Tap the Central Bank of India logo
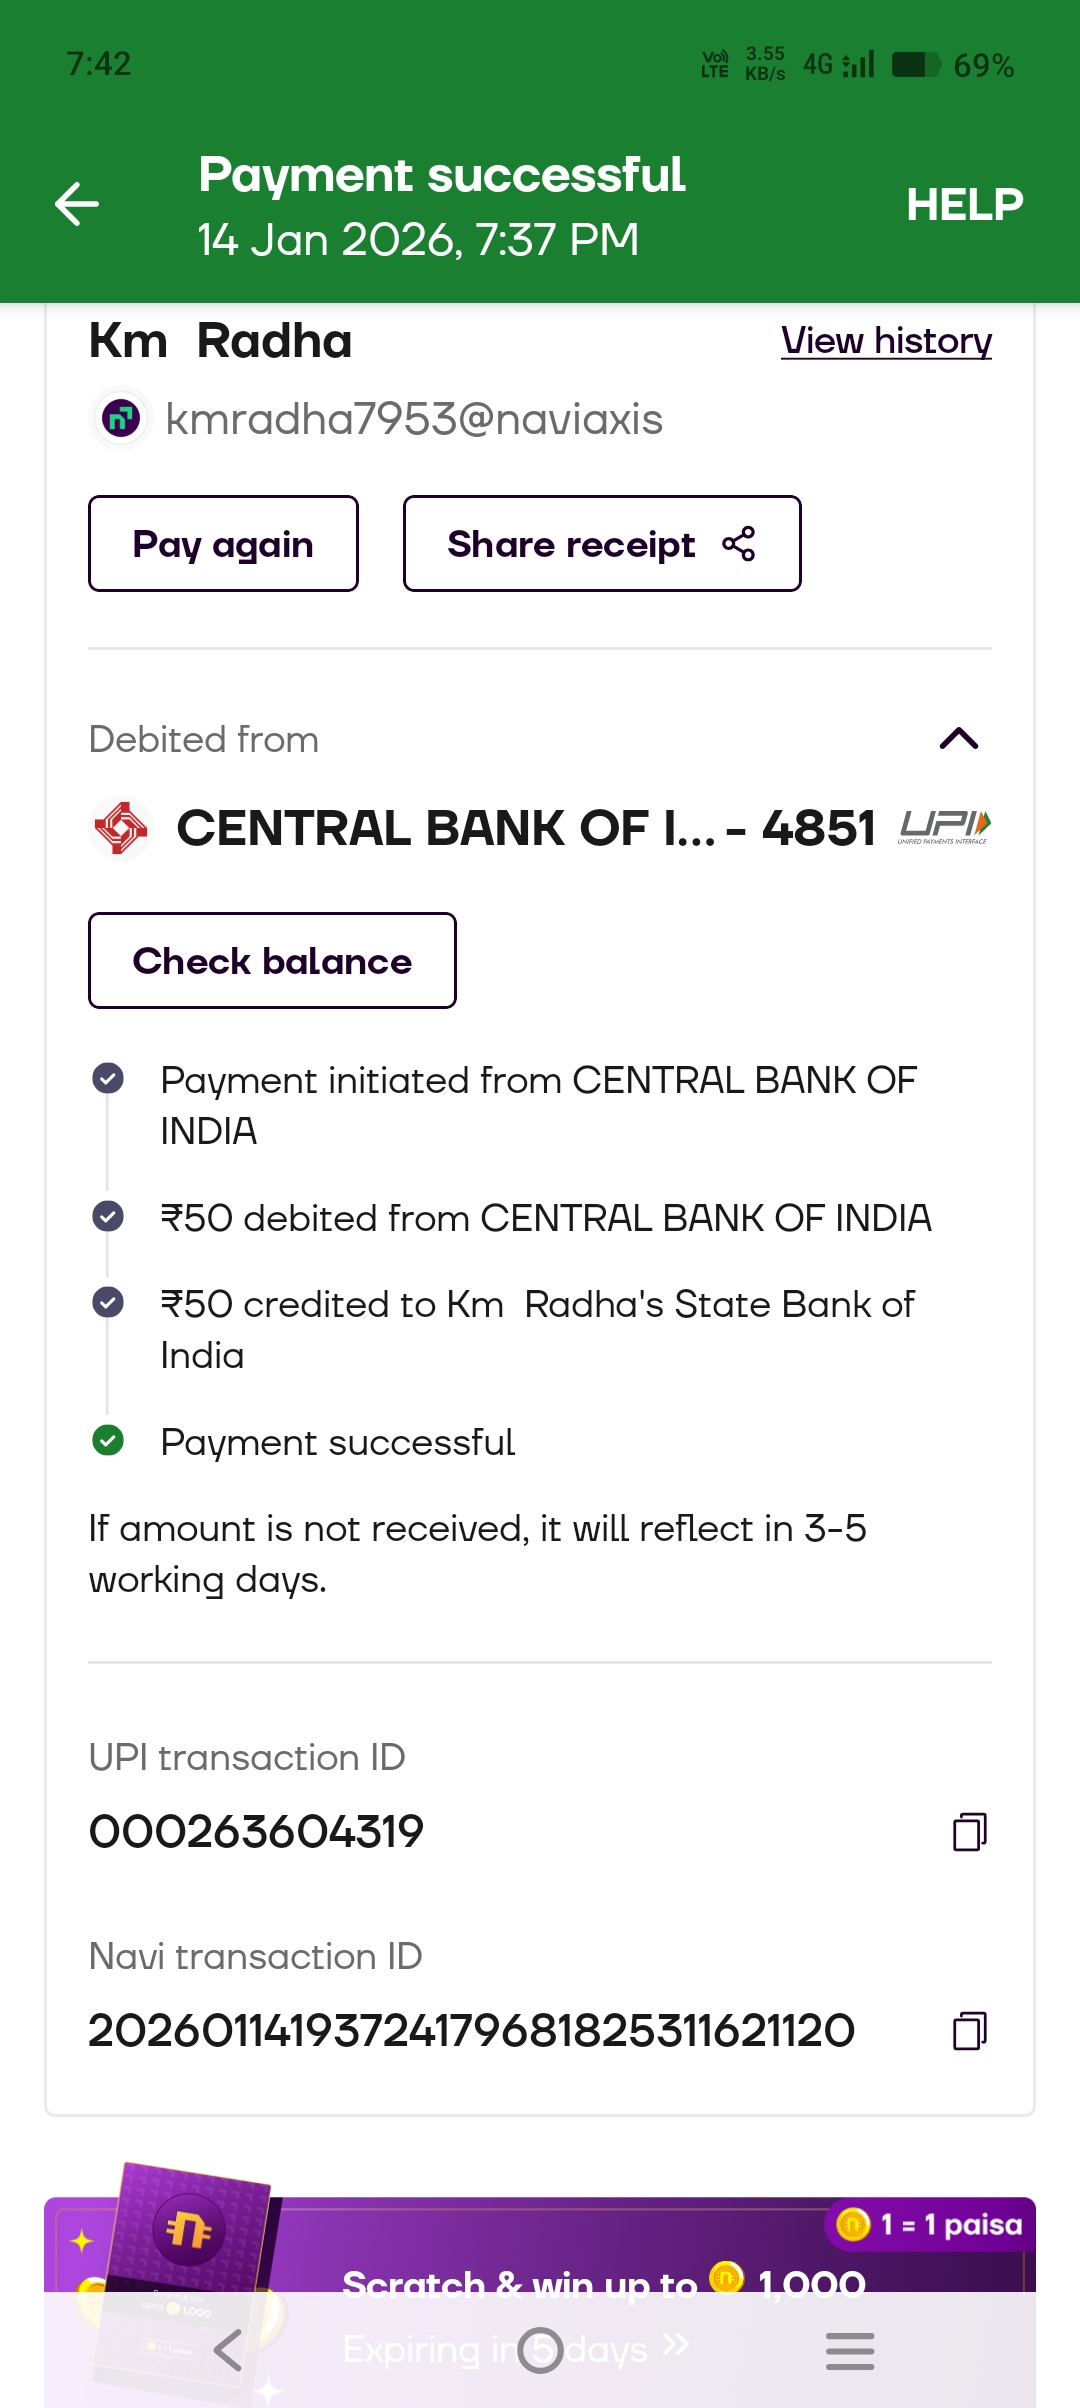 121,828
